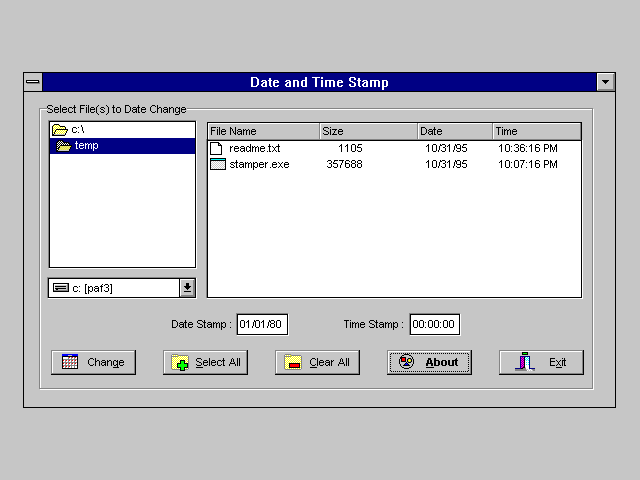This screenshot has width=640, height=480.
Task: Click the red Clear All icon
Action: [x=293, y=362]
